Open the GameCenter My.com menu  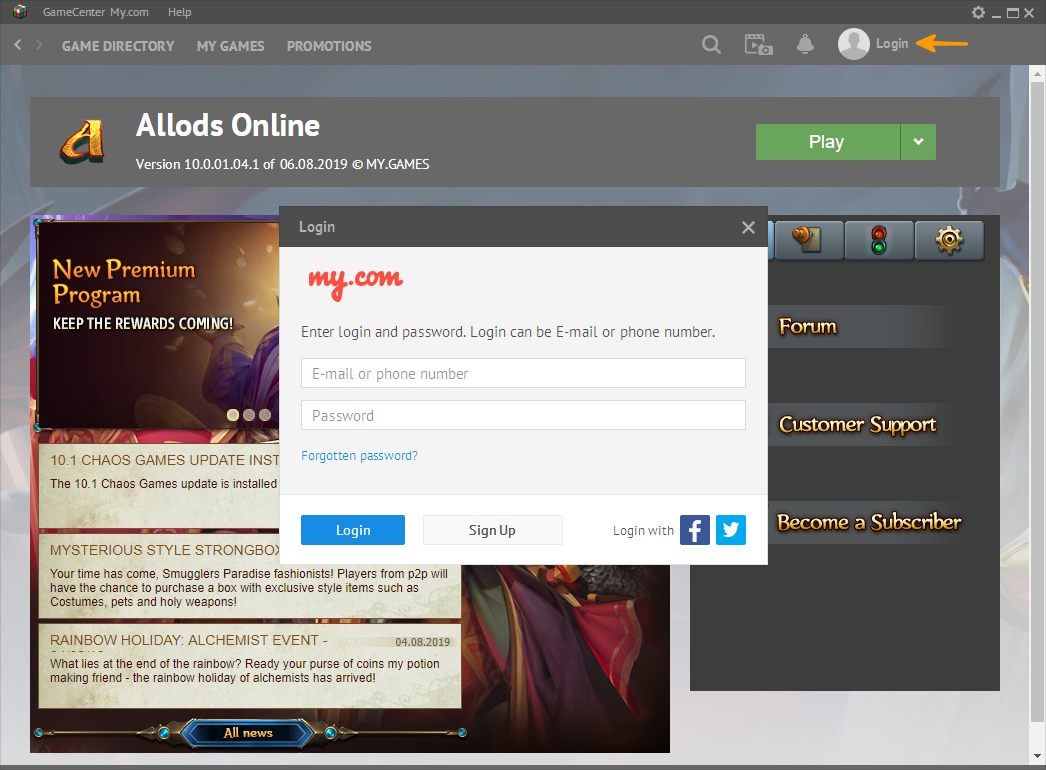coord(95,12)
